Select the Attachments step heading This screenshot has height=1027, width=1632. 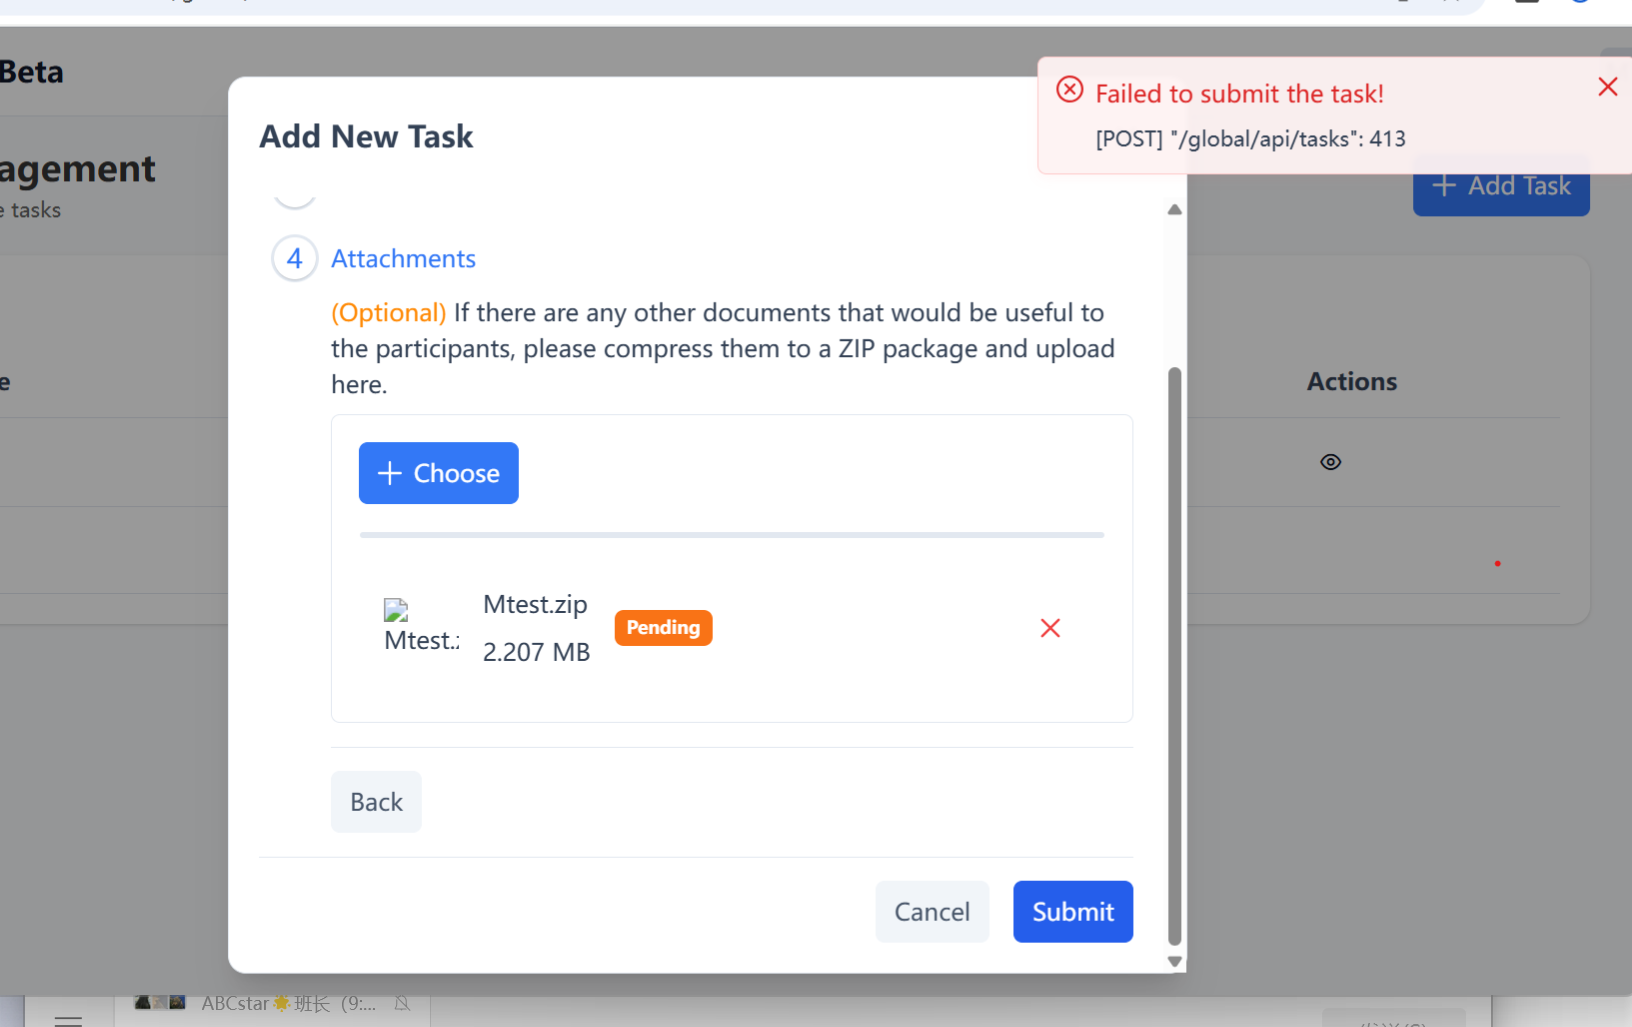click(403, 259)
